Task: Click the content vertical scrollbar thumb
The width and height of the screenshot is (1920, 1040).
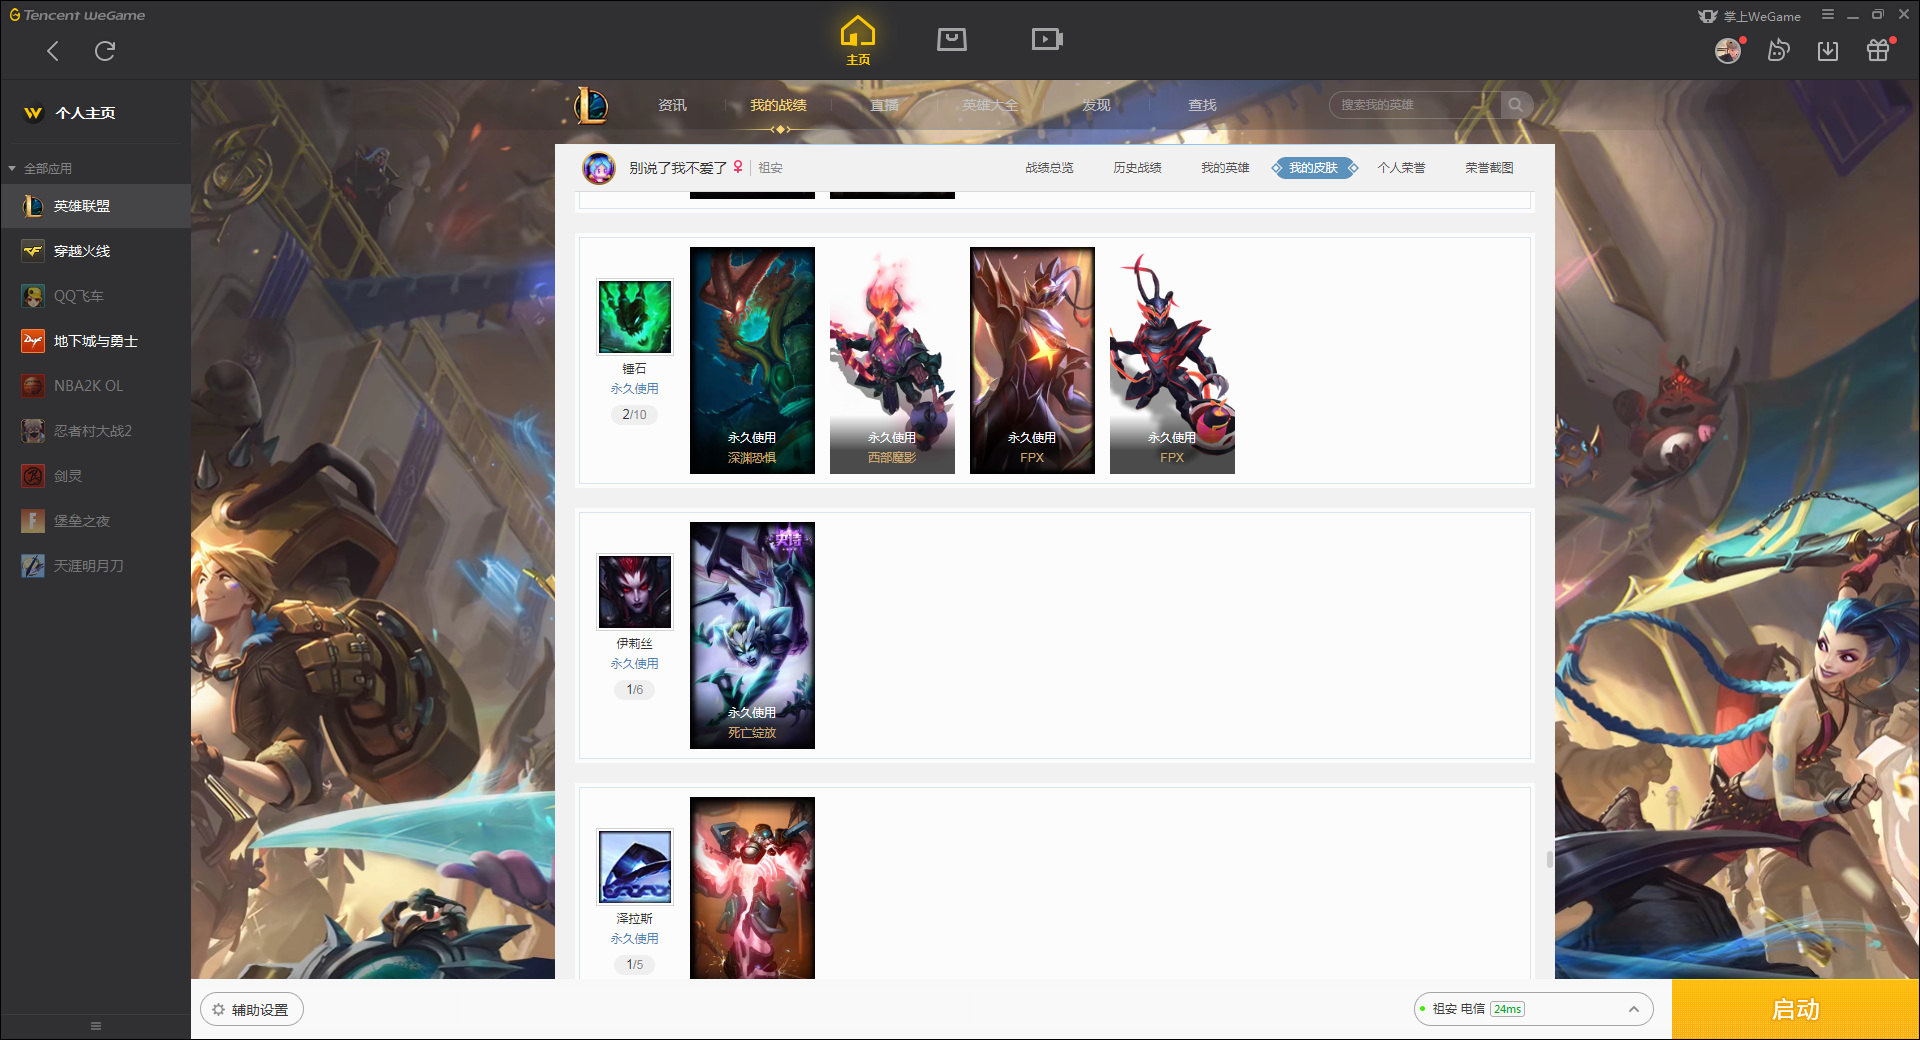Action: coord(1550,859)
